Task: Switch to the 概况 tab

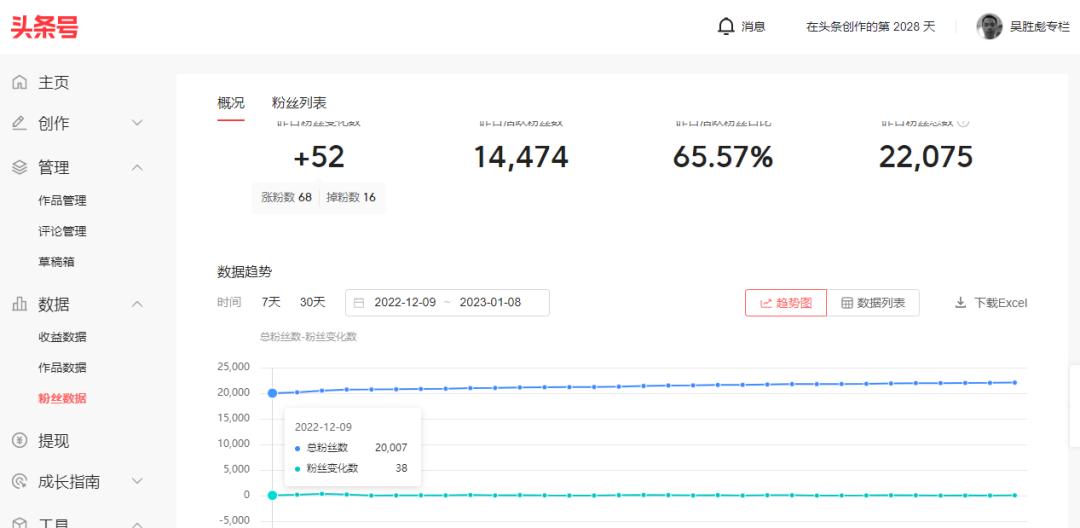Action: (231, 103)
